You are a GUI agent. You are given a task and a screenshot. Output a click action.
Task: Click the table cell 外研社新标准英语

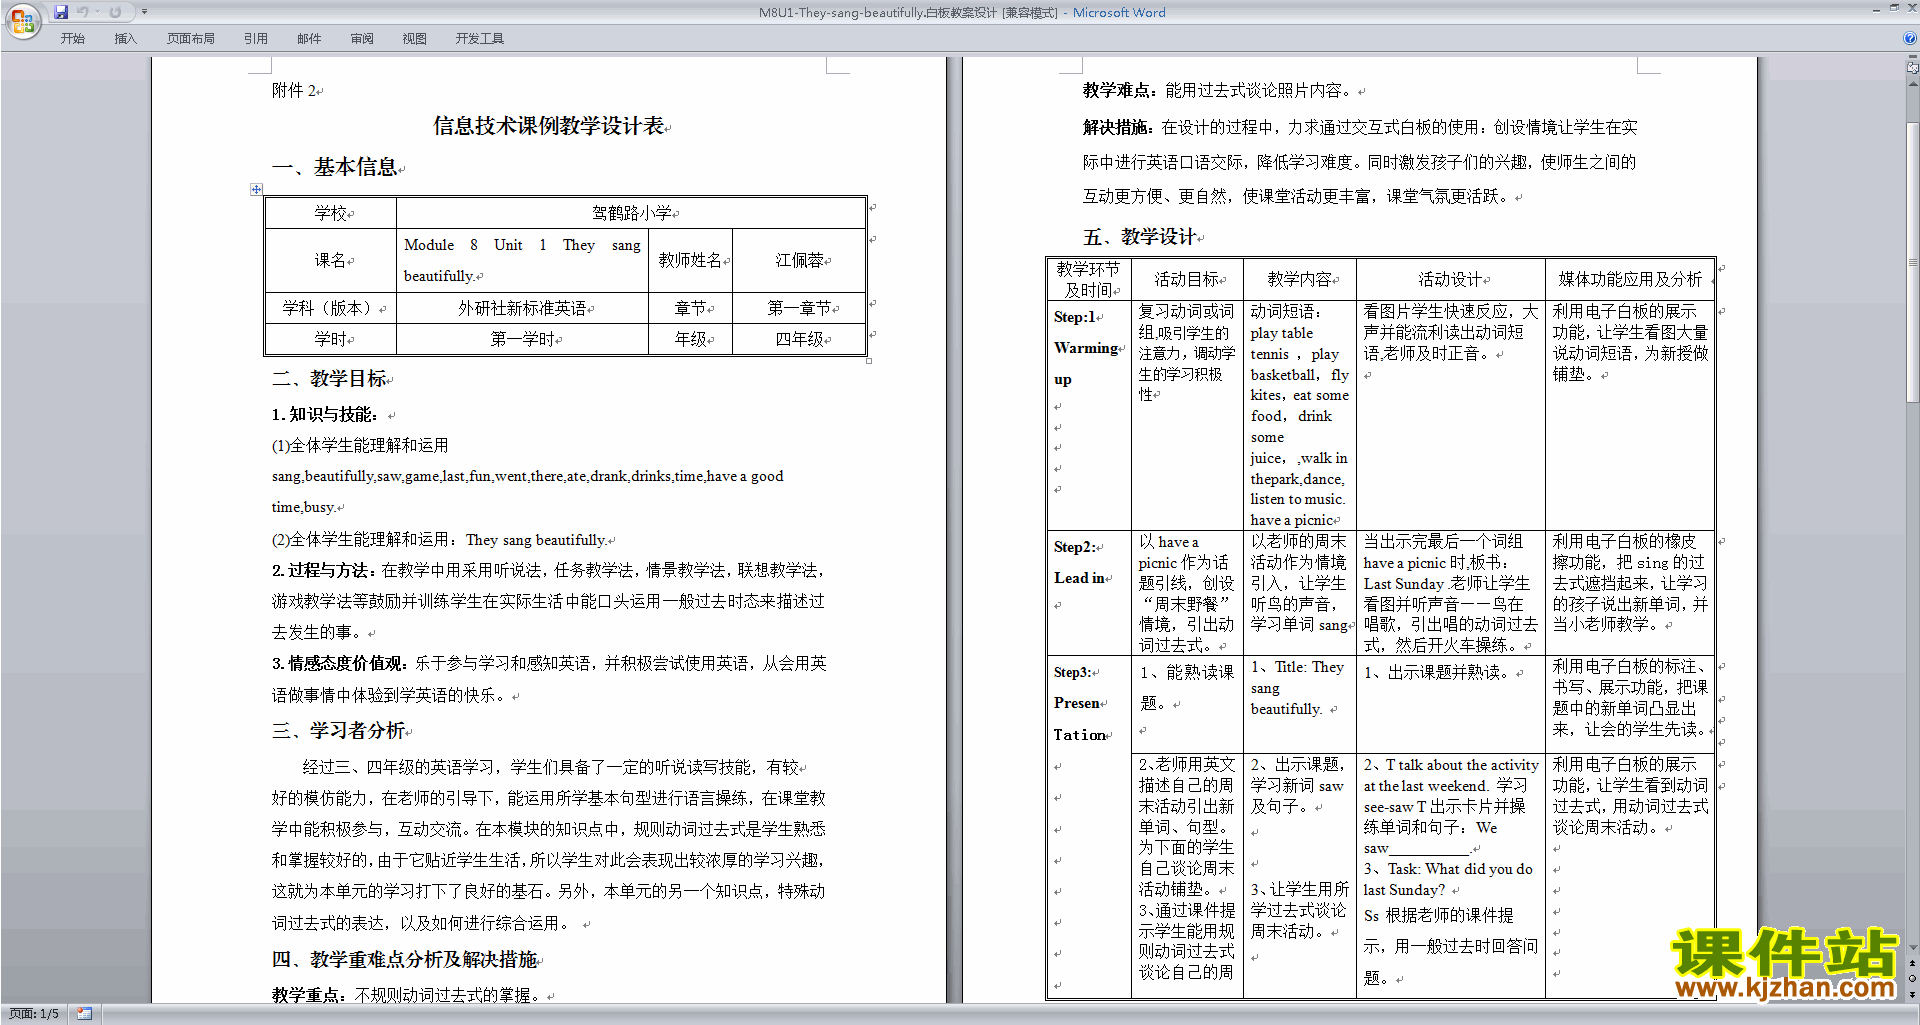(522, 308)
